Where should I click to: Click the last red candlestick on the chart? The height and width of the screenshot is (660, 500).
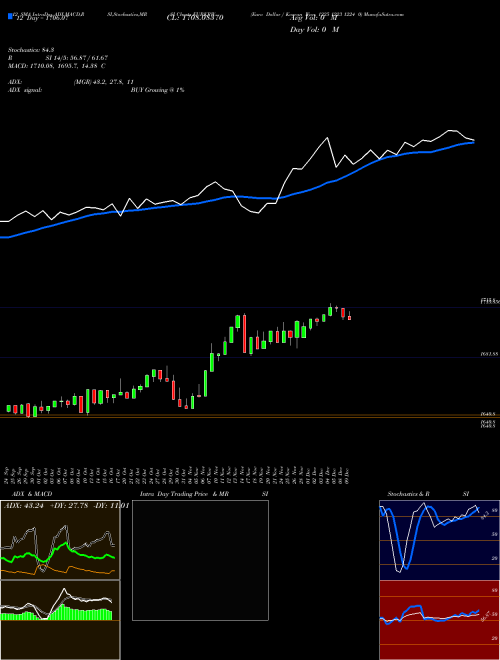click(349, 318)
